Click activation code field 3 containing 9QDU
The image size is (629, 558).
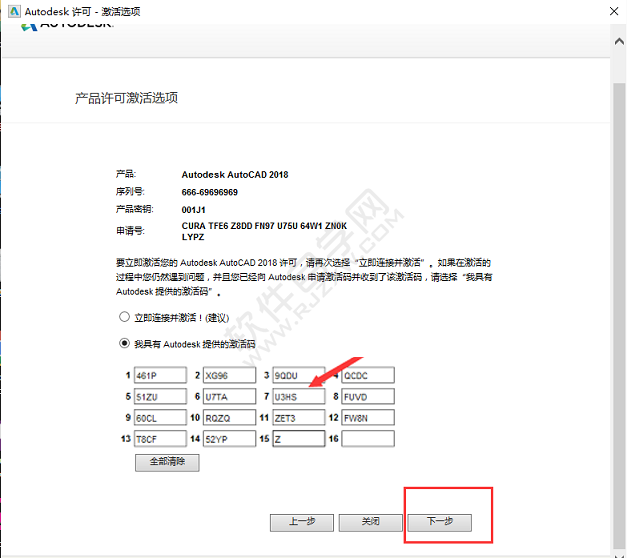pos(299,375)
